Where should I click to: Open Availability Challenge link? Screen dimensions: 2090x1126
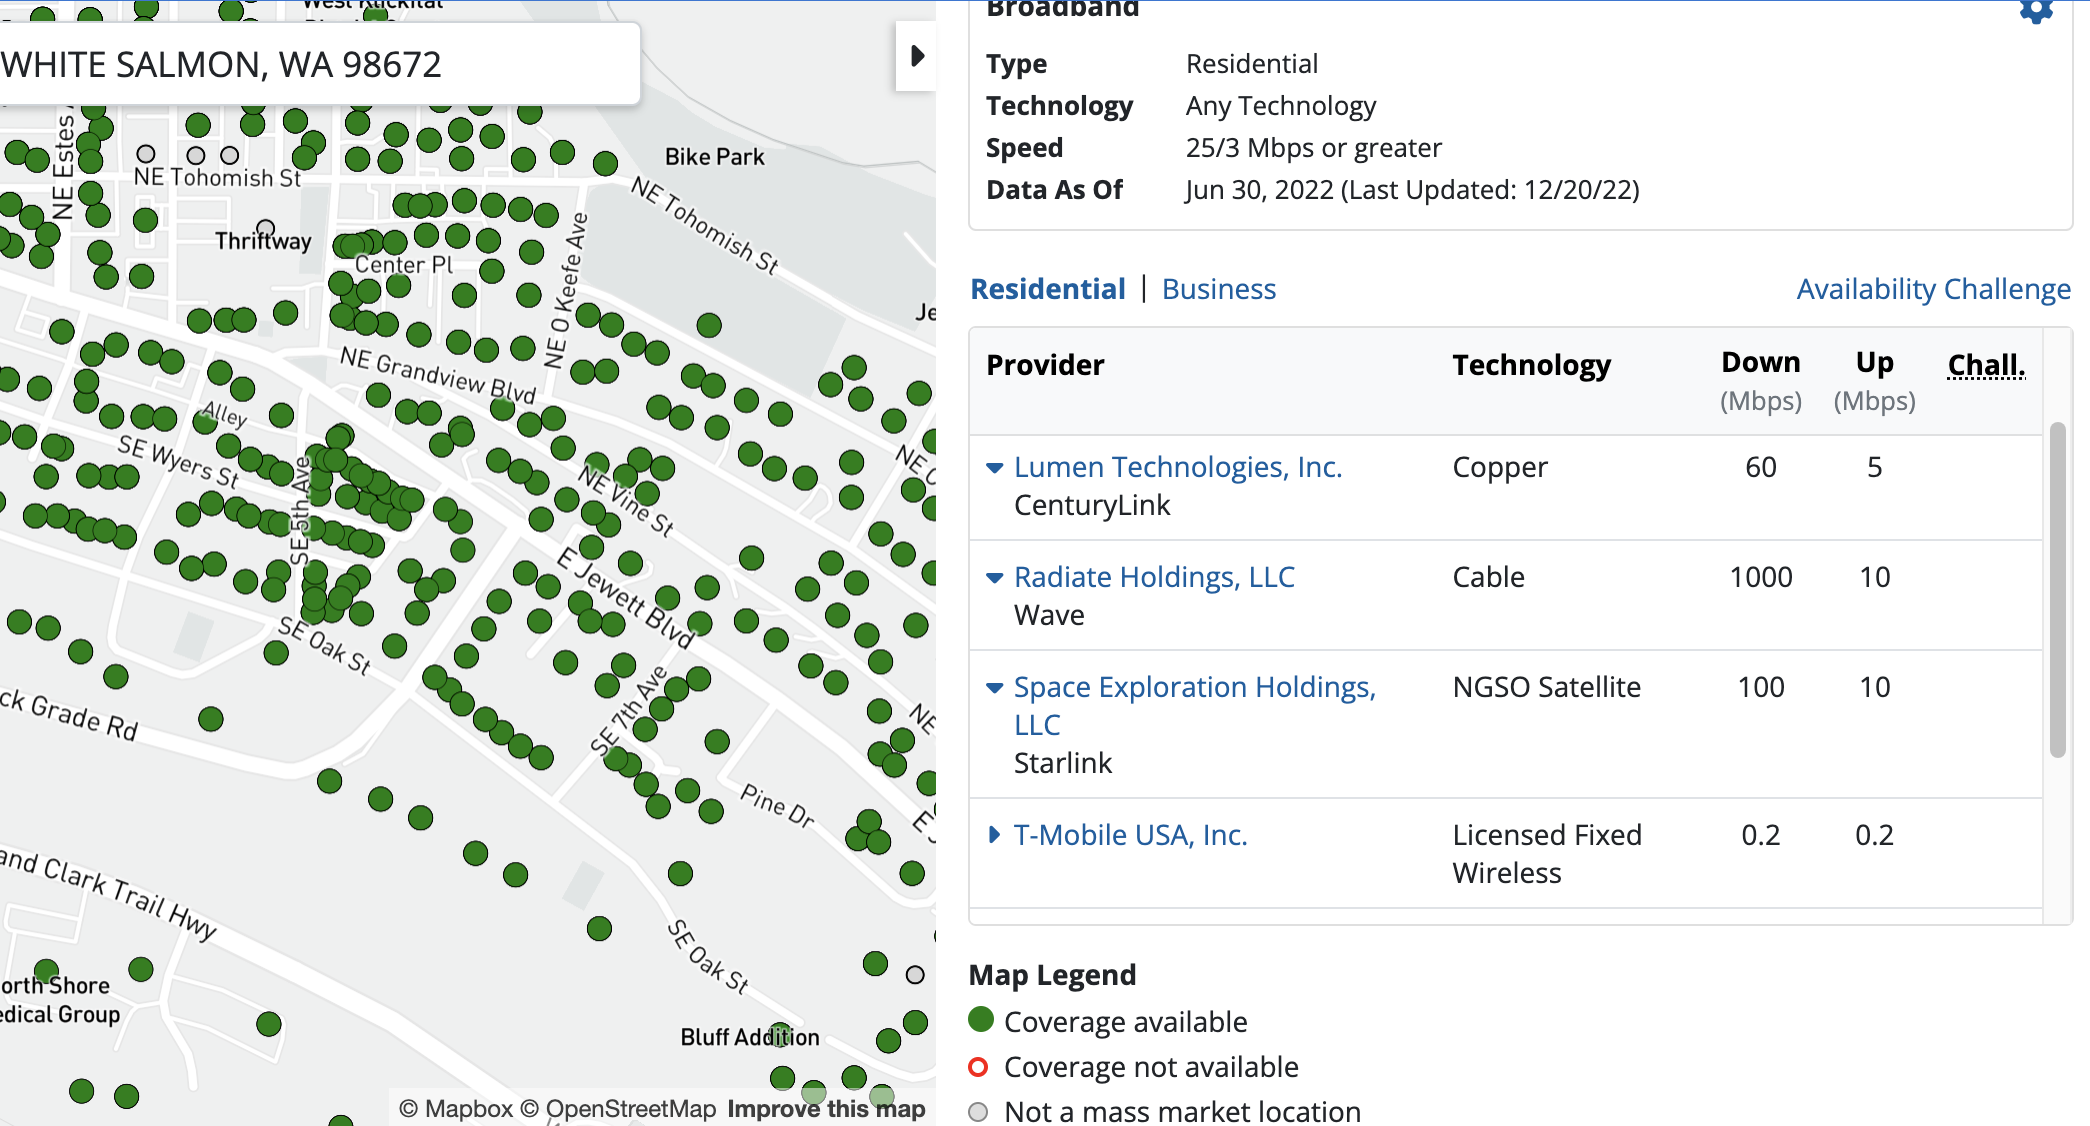coord(1934,289)
